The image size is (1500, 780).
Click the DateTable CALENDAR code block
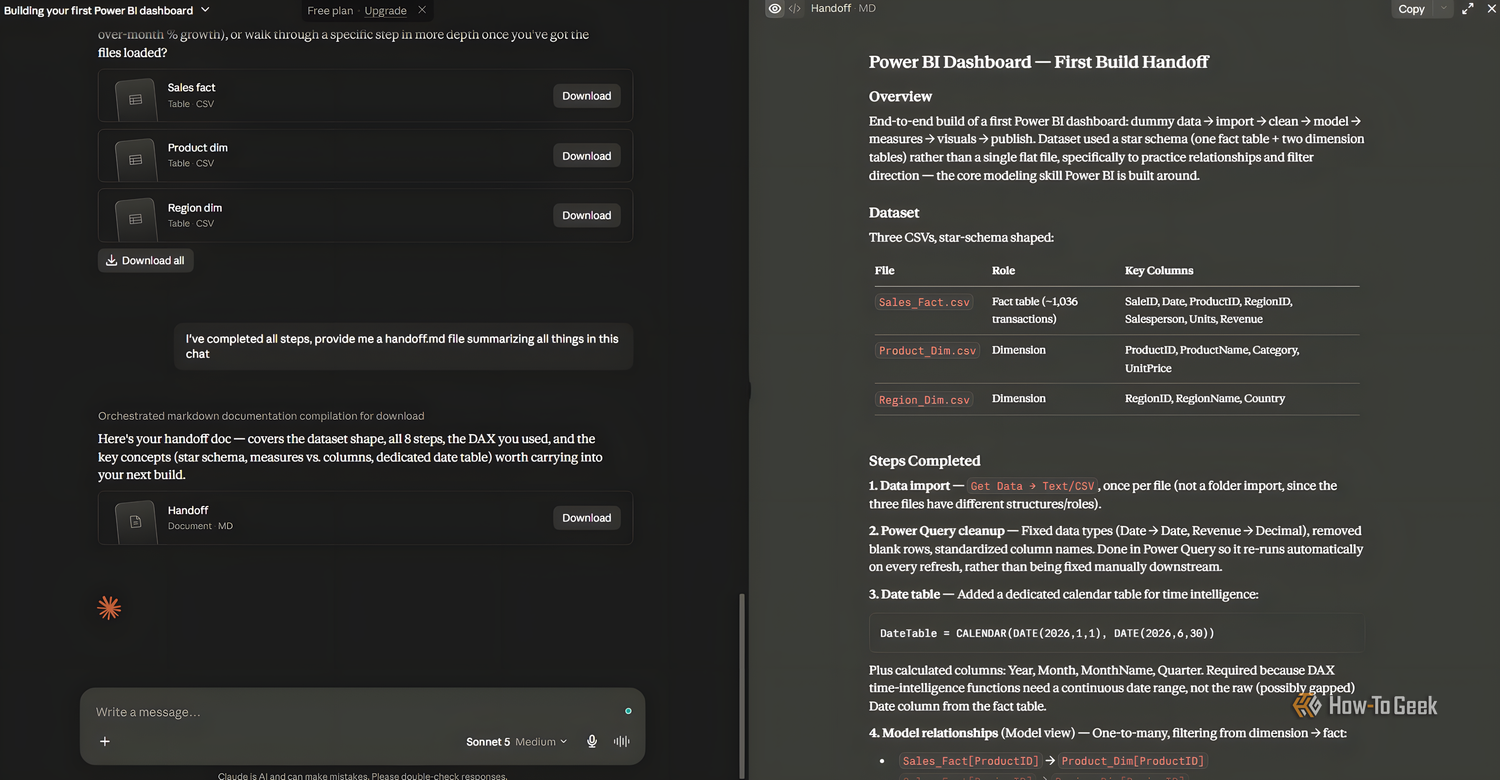click(x=1116, y=633)
